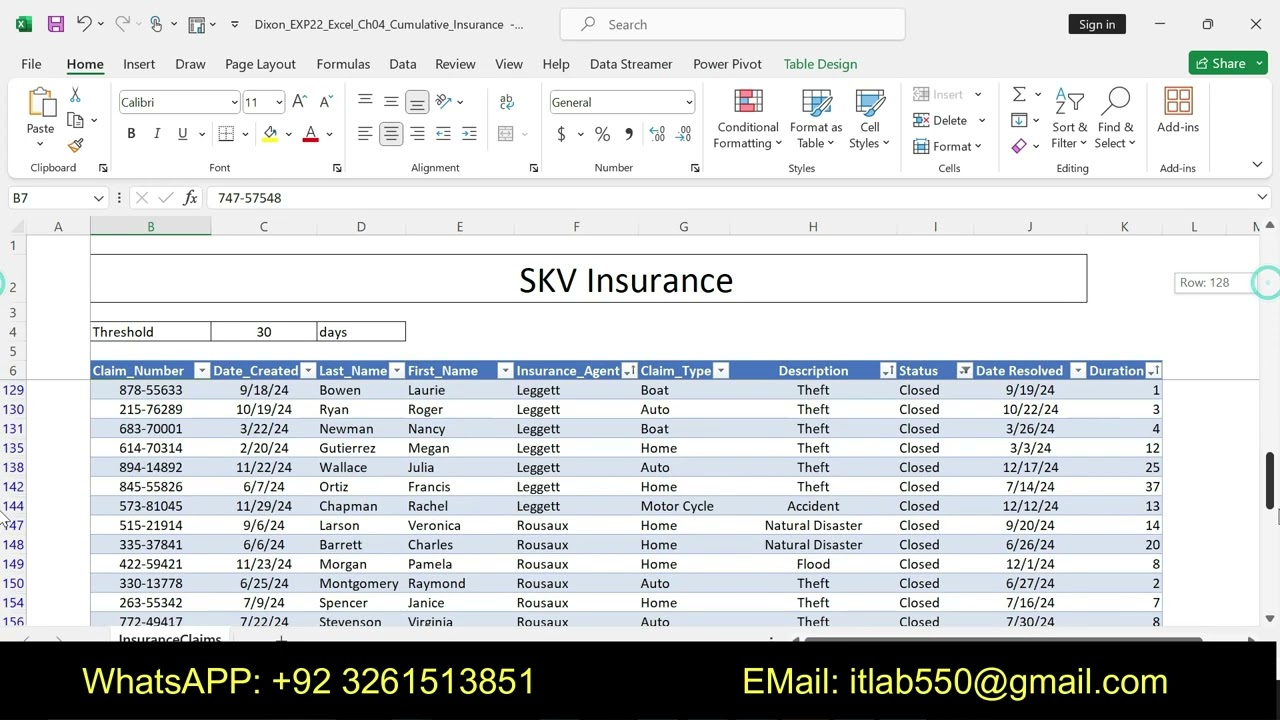
Task: Click the Undo arrow icon
Action: 84,24
